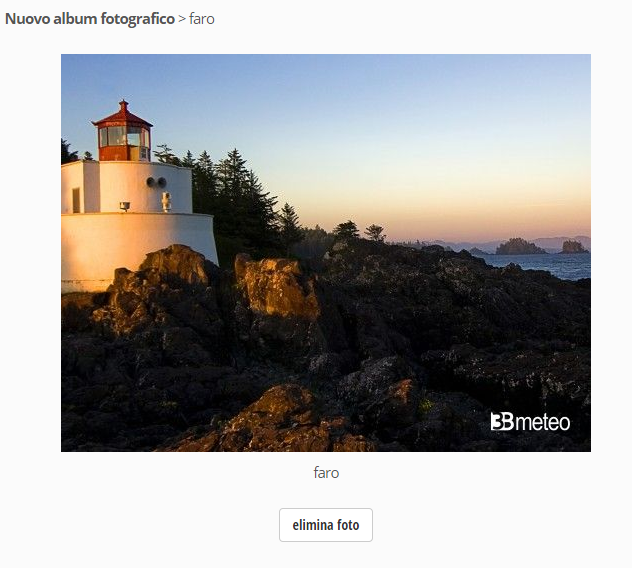Click the red lantern room of the lighthouse
Viewport: 632px width, 568px height.
(123, 139)
